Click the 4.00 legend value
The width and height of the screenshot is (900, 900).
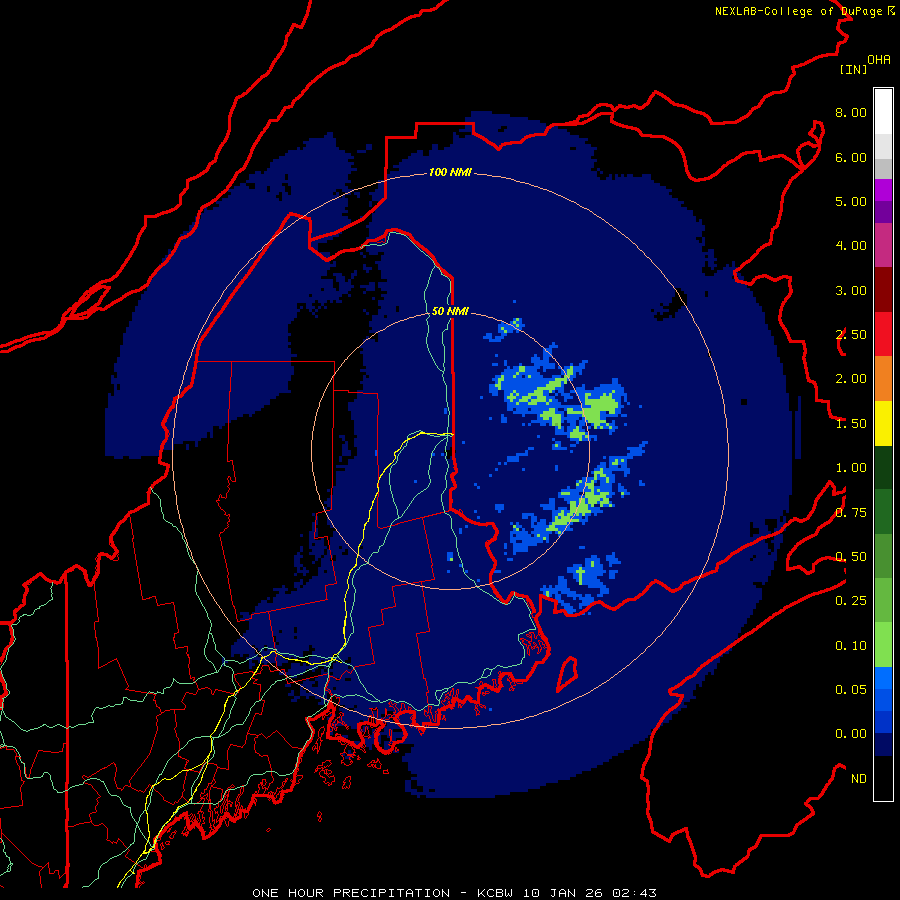click(x=851, y=246)
